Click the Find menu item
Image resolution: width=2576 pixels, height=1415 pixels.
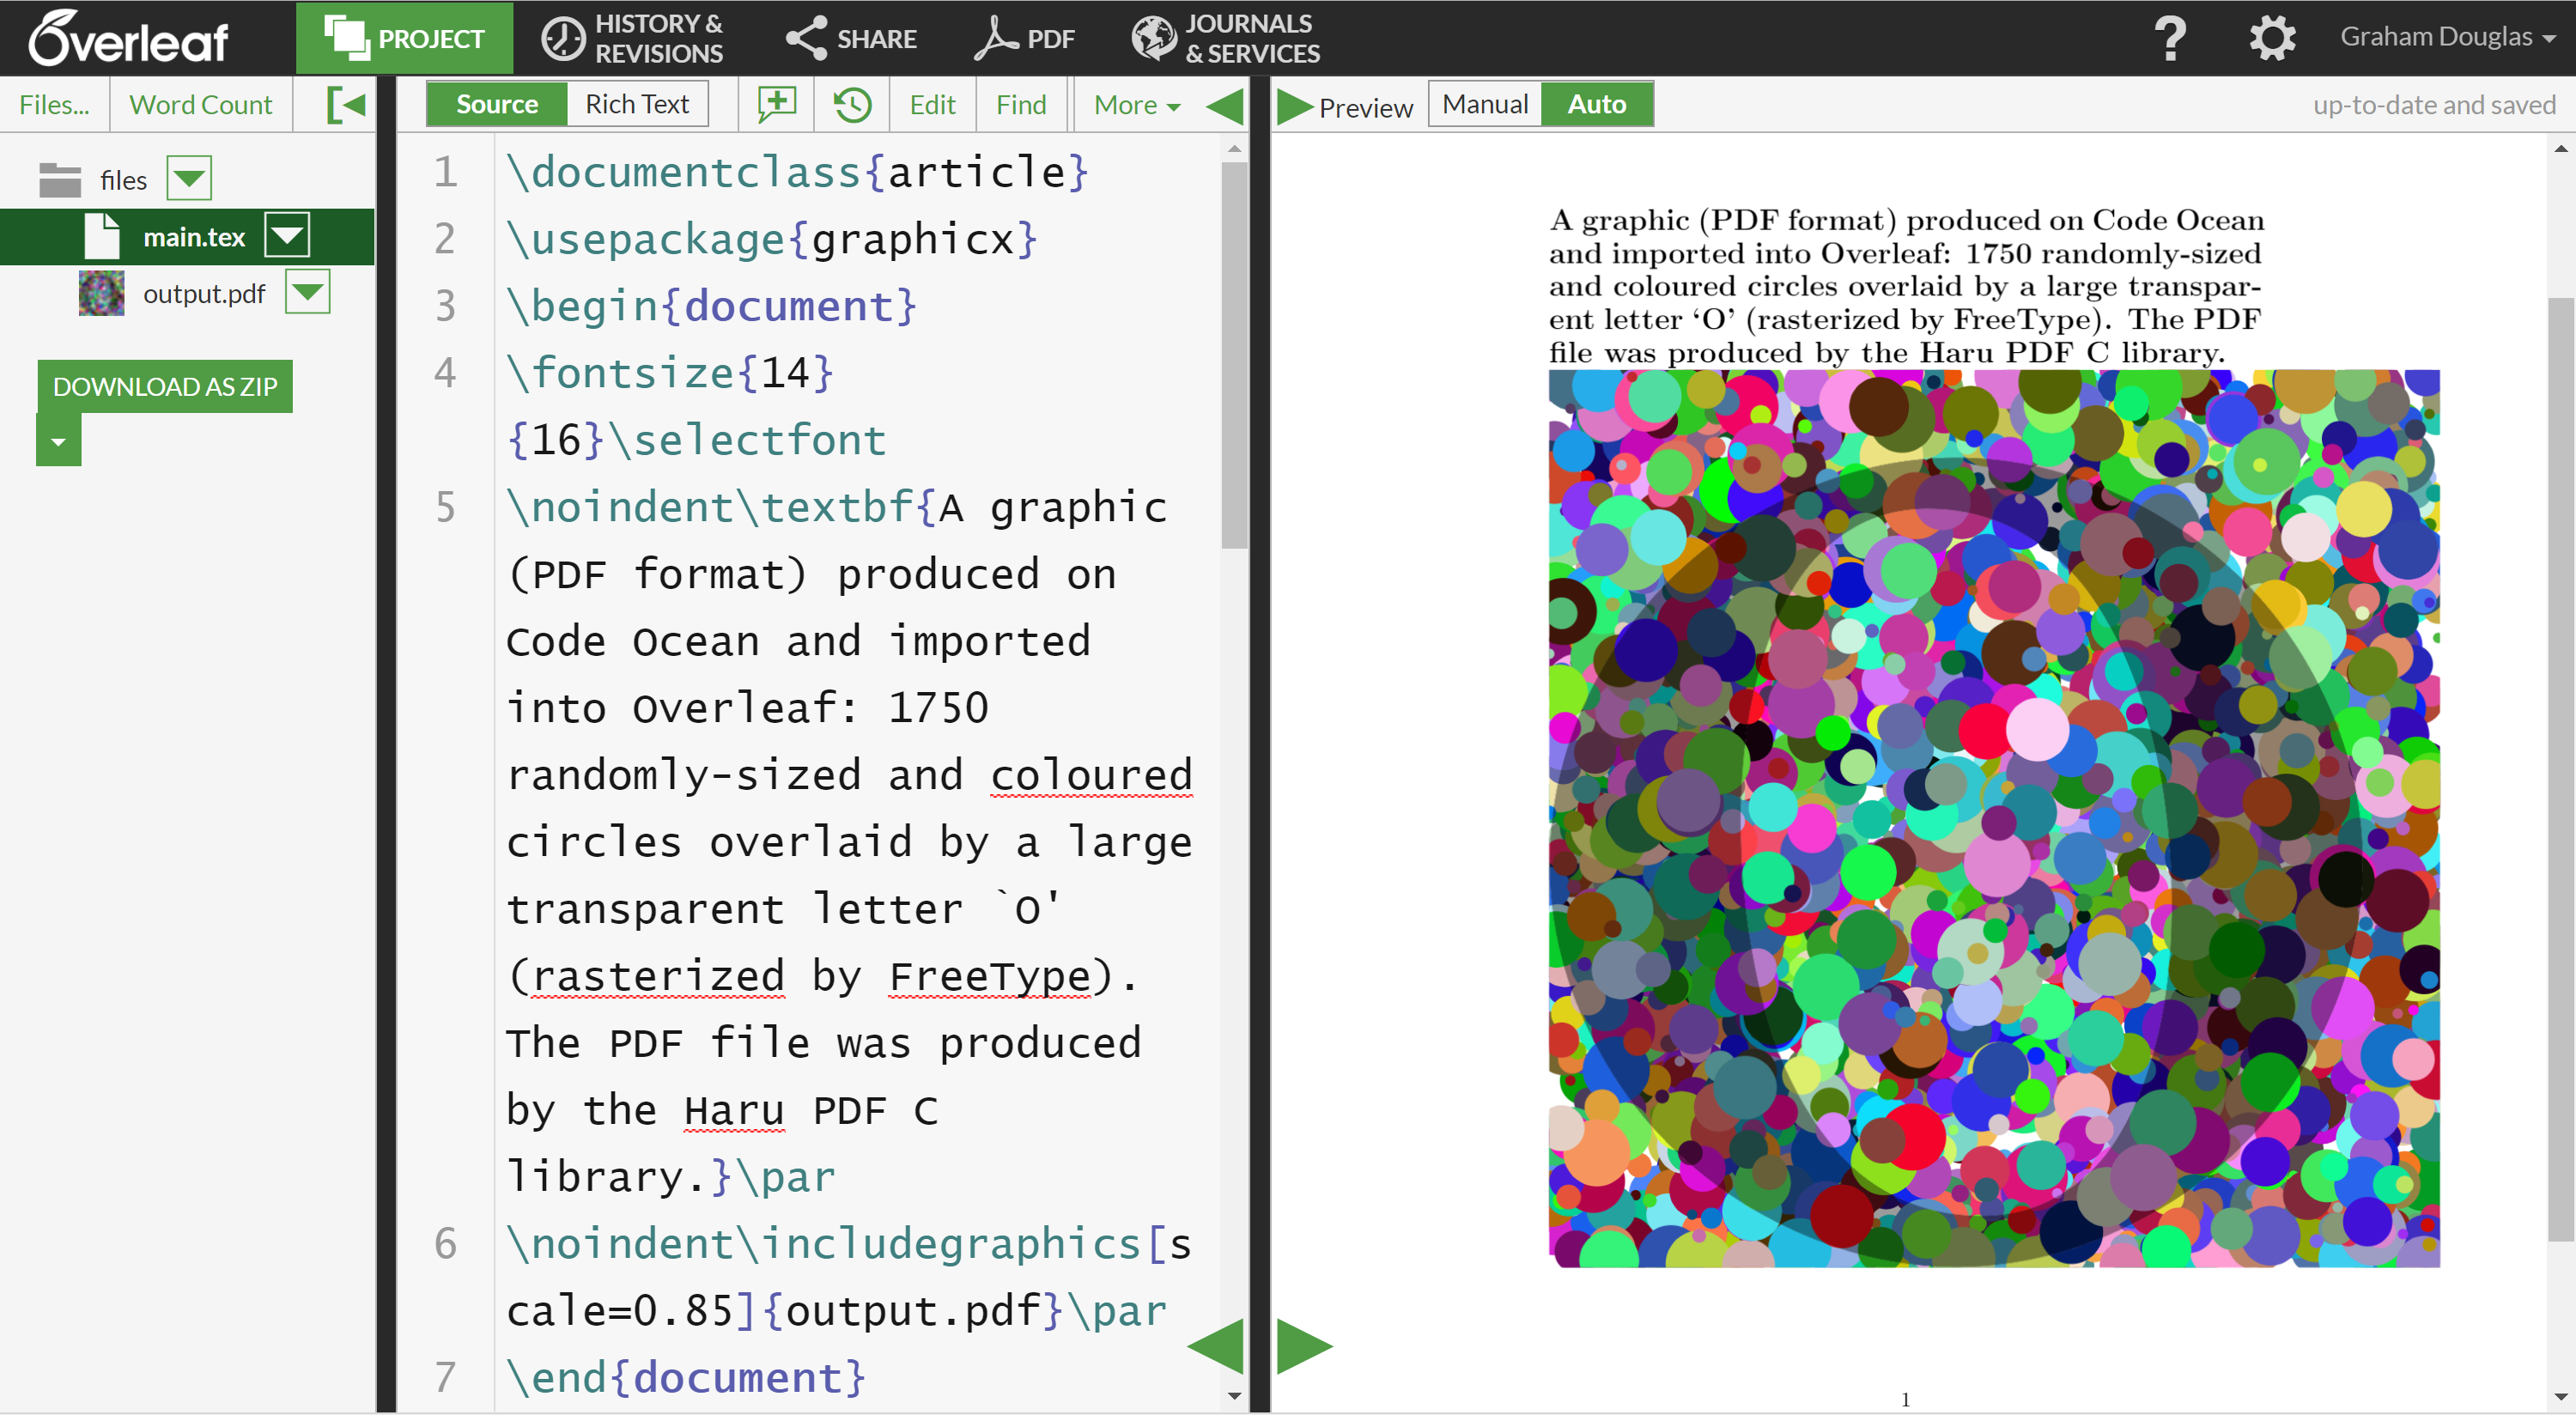pos(1020,104)
